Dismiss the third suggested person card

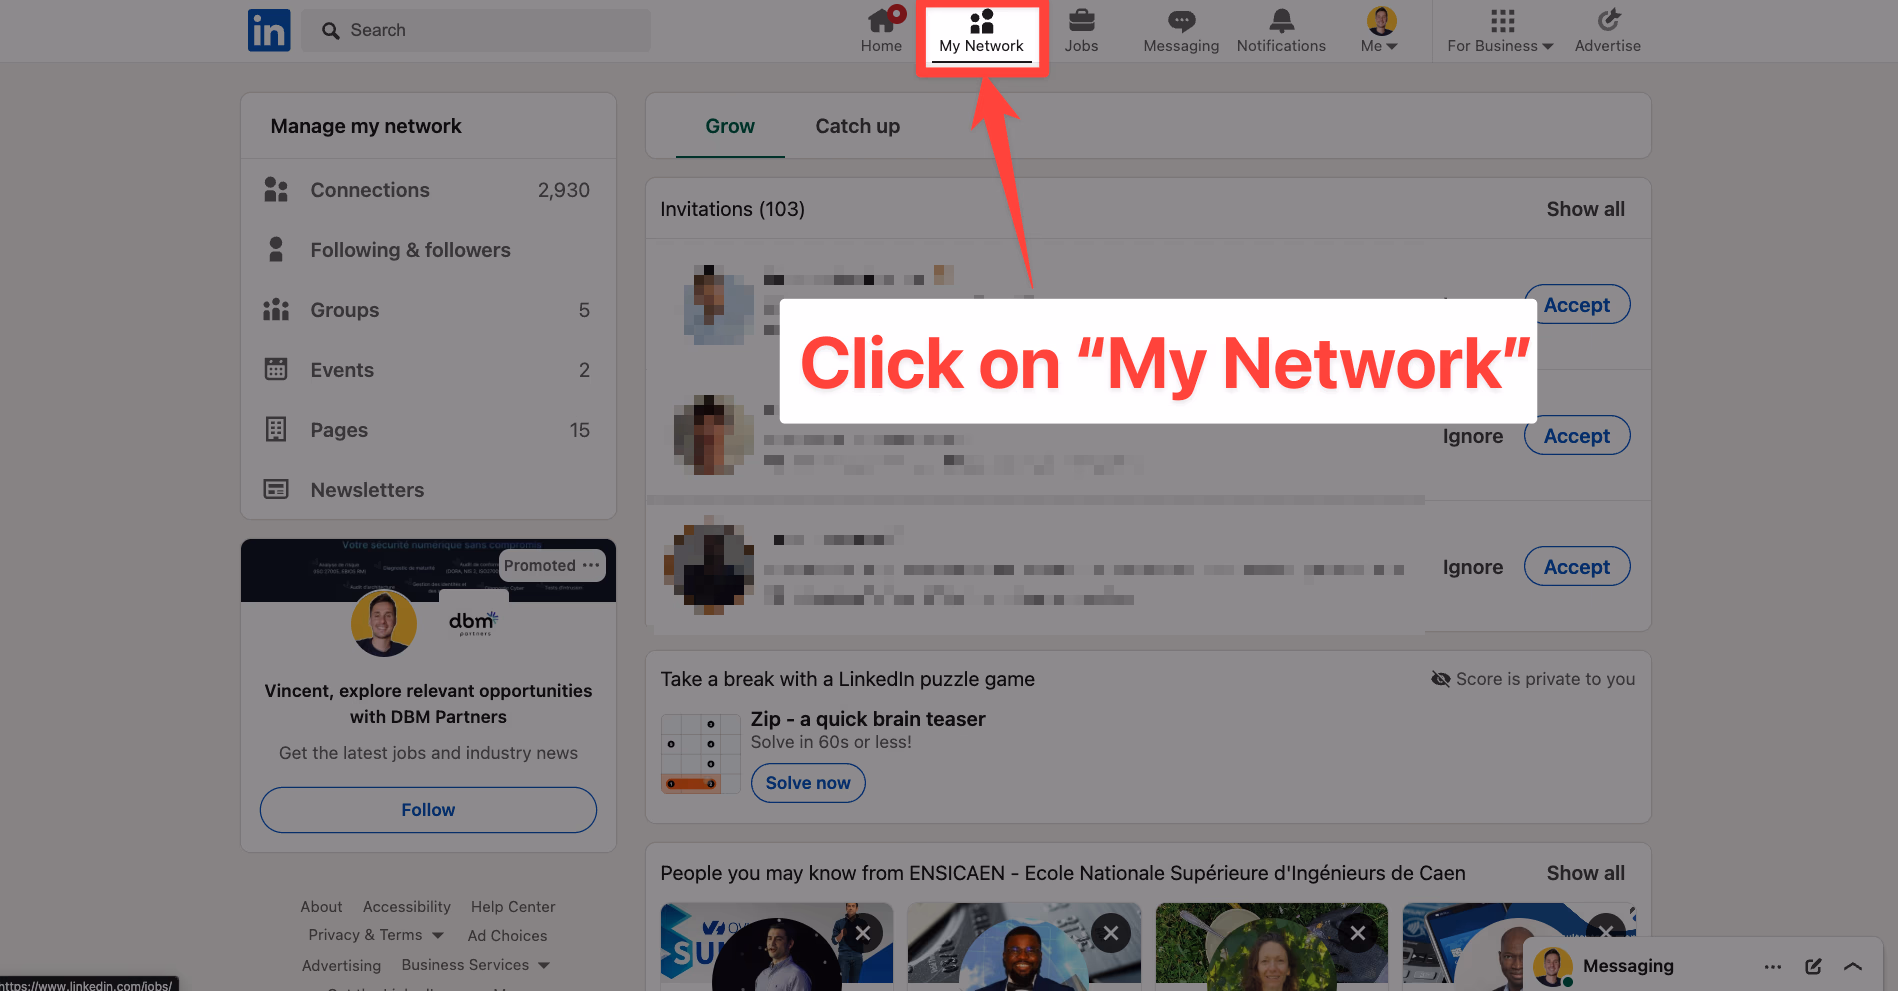1358,934
